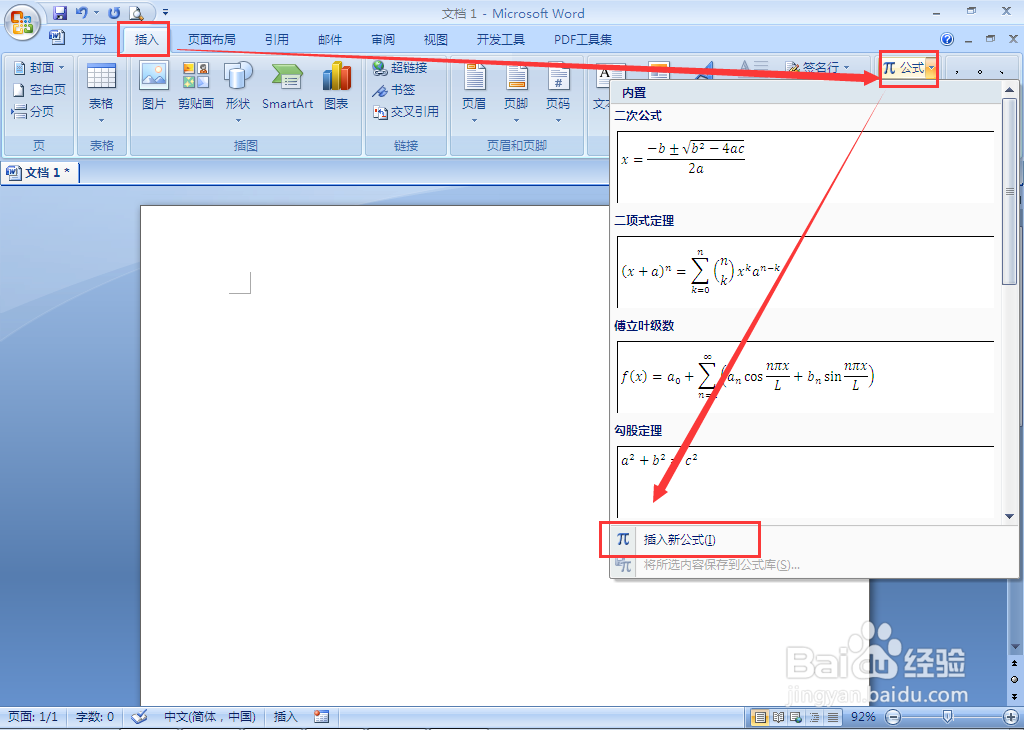
Task: Insert a blank page with 空白页
Action: (x=39, y=89)
